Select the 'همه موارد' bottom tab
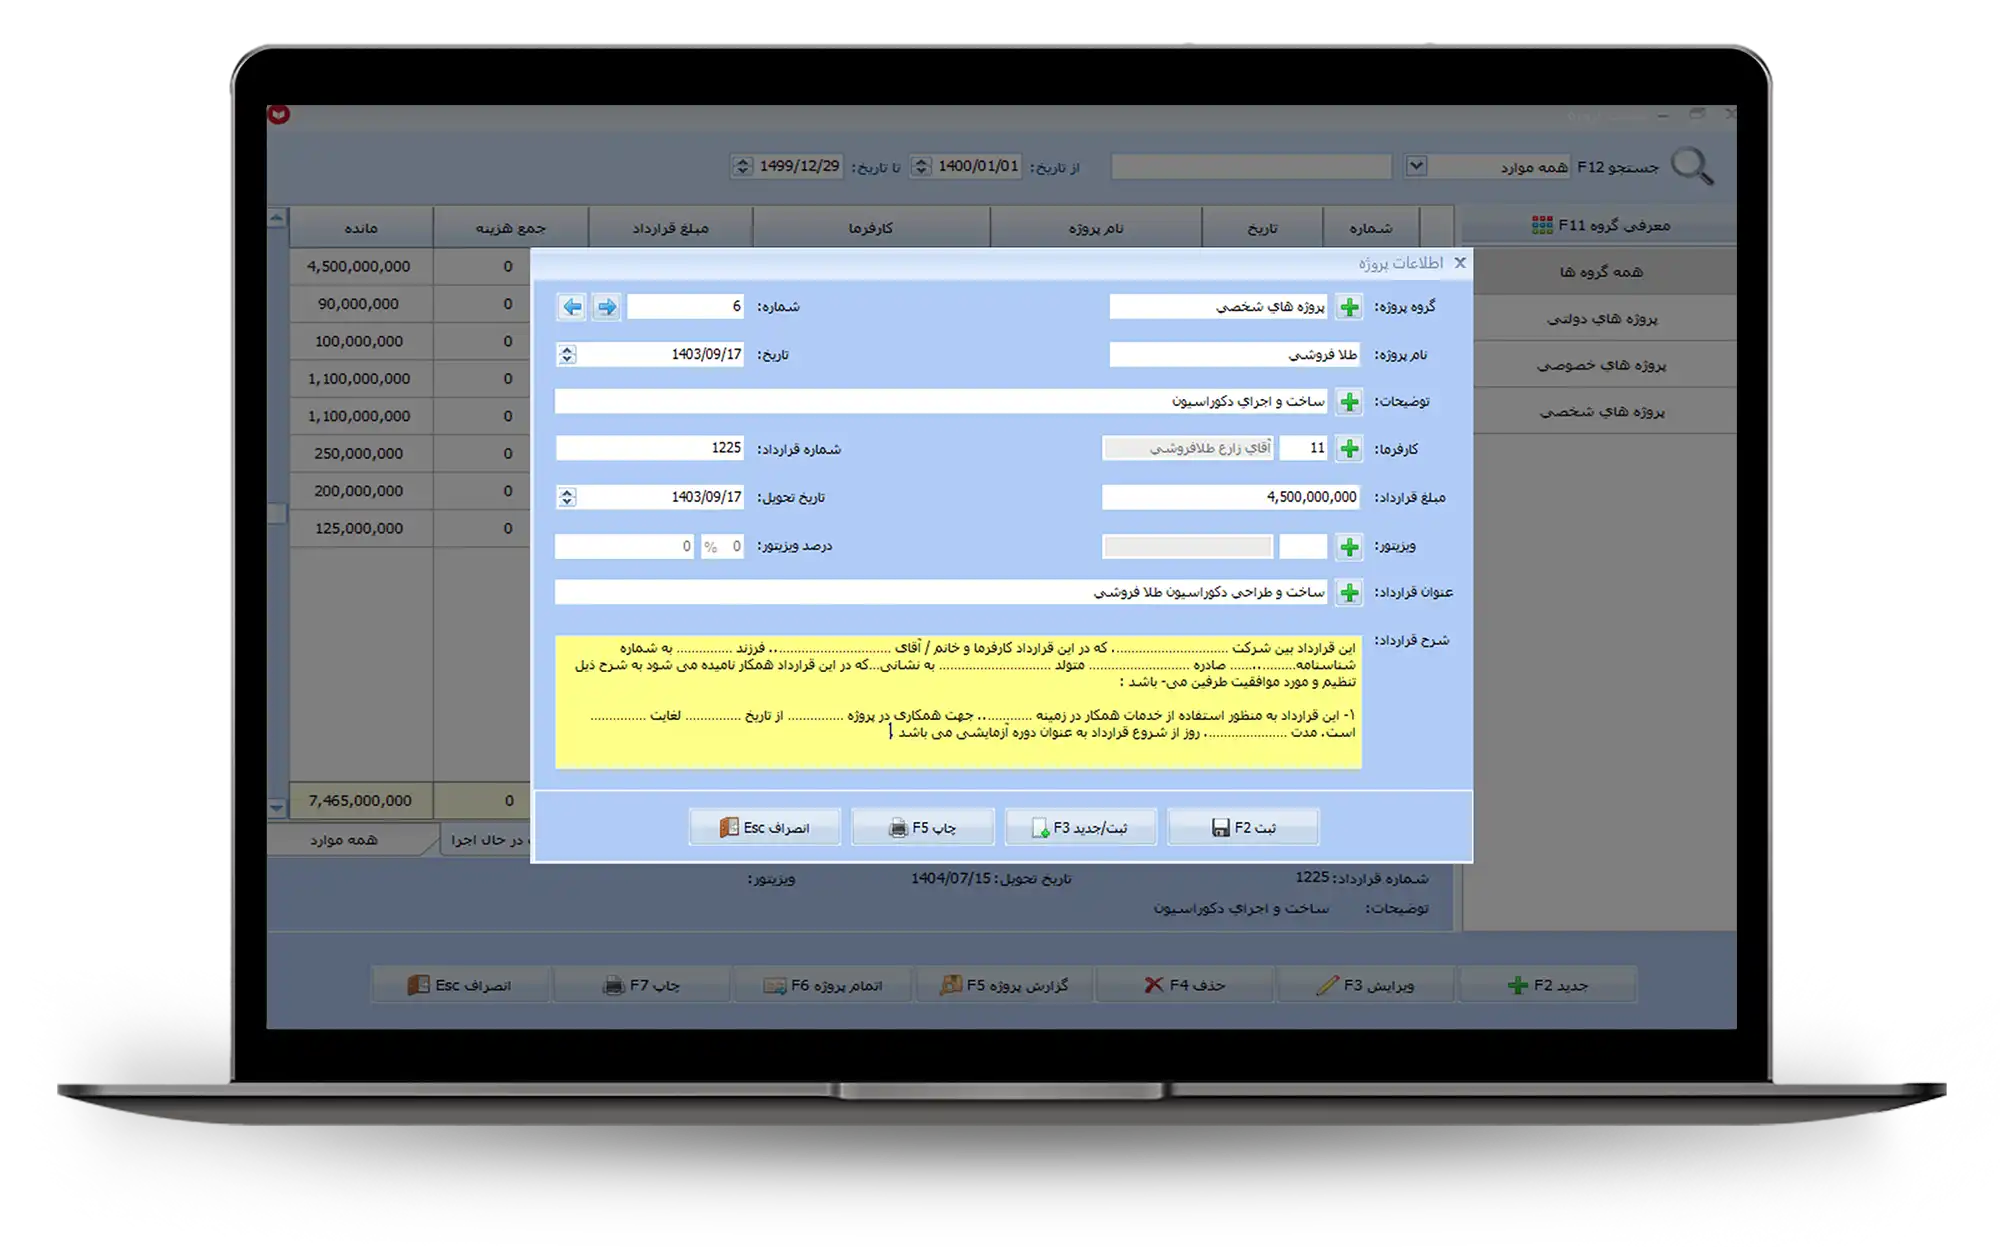 344,840
